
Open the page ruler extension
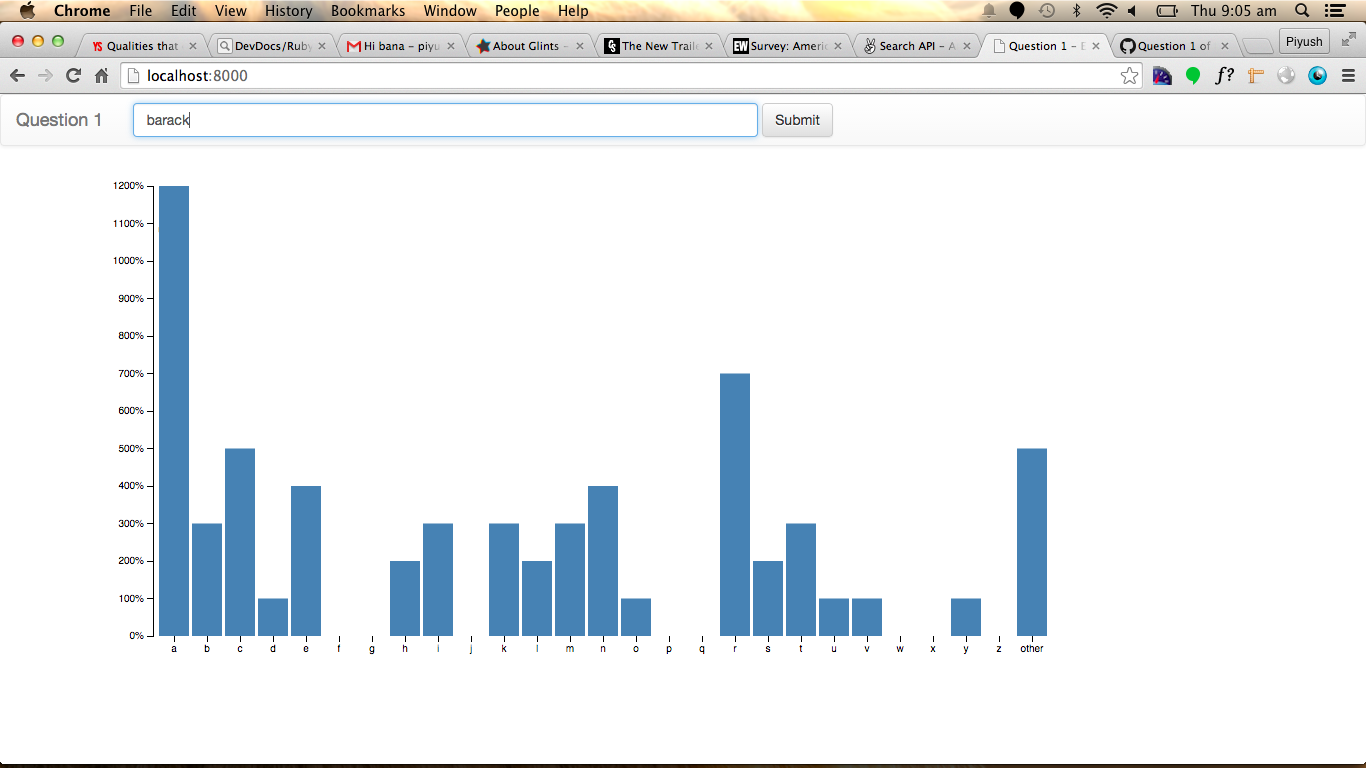click(1256, 76)
